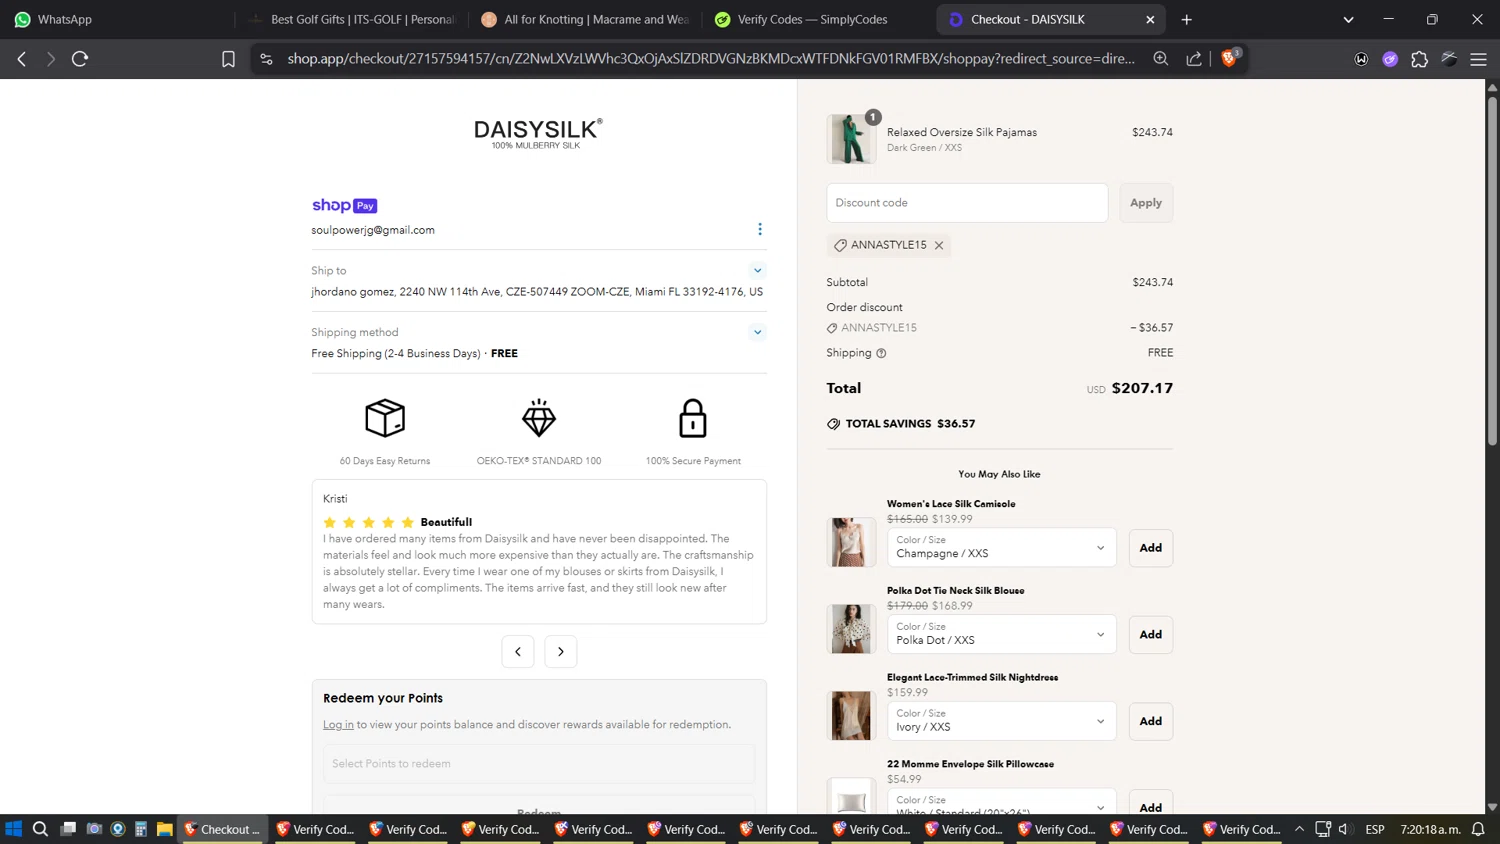Open Polka Dot / XXS color size dropdown
The height and width of the screenshot is (844, 1500).
tap(1001, 634)
